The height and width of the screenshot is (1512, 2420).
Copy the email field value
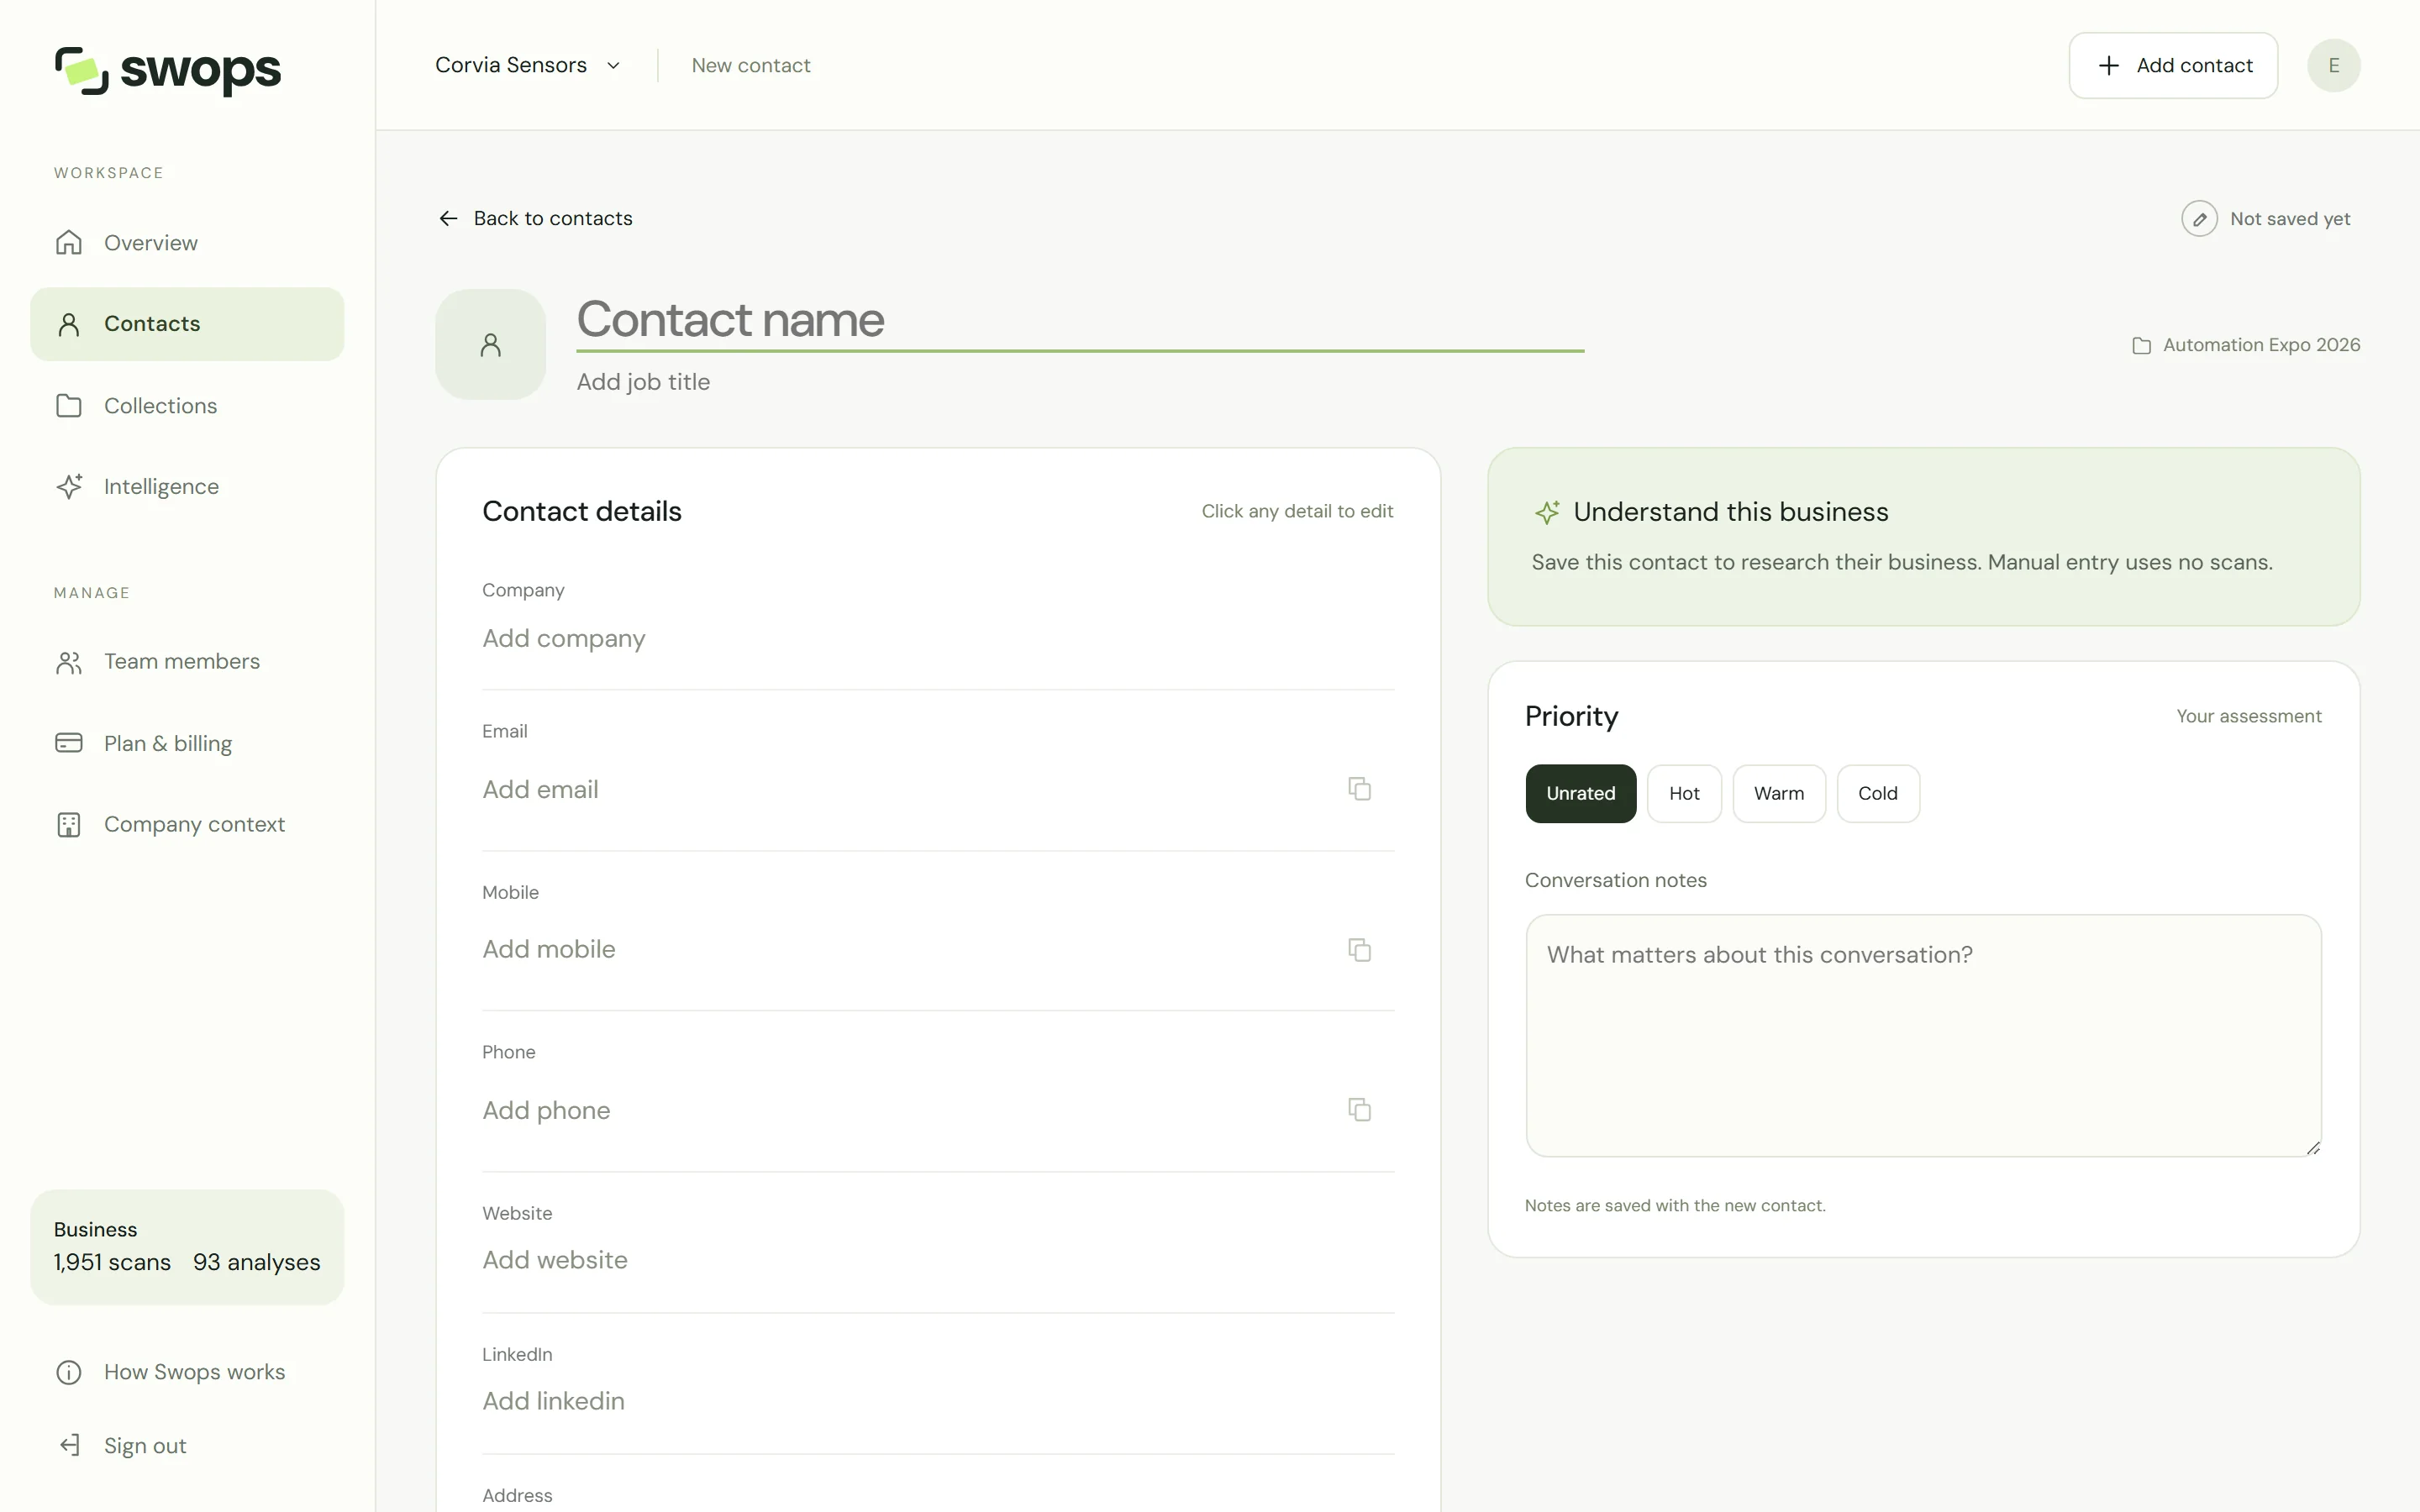1359,789
